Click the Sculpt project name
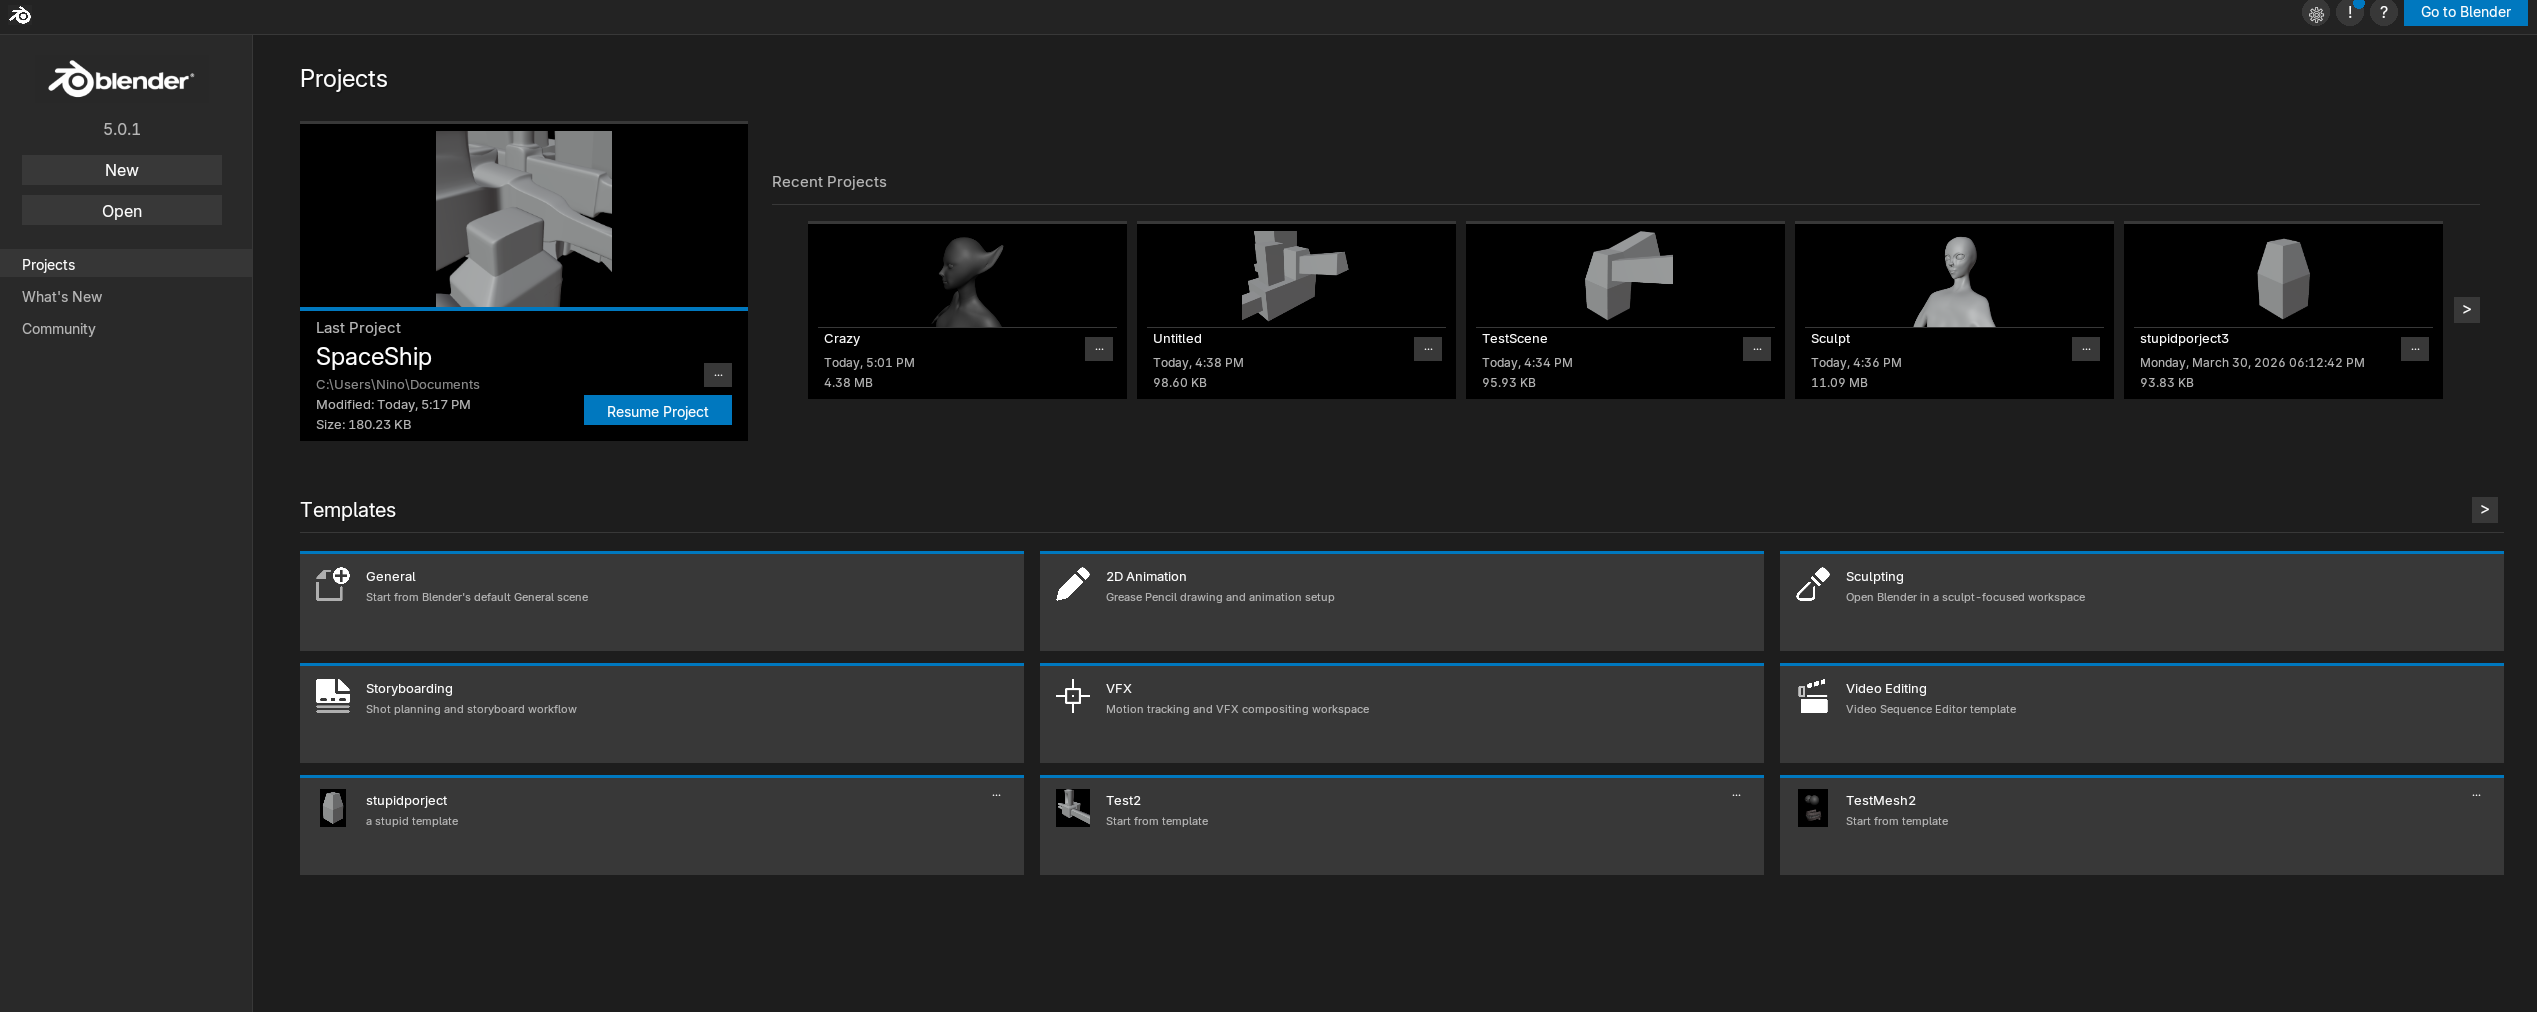 pos(1830,339)
